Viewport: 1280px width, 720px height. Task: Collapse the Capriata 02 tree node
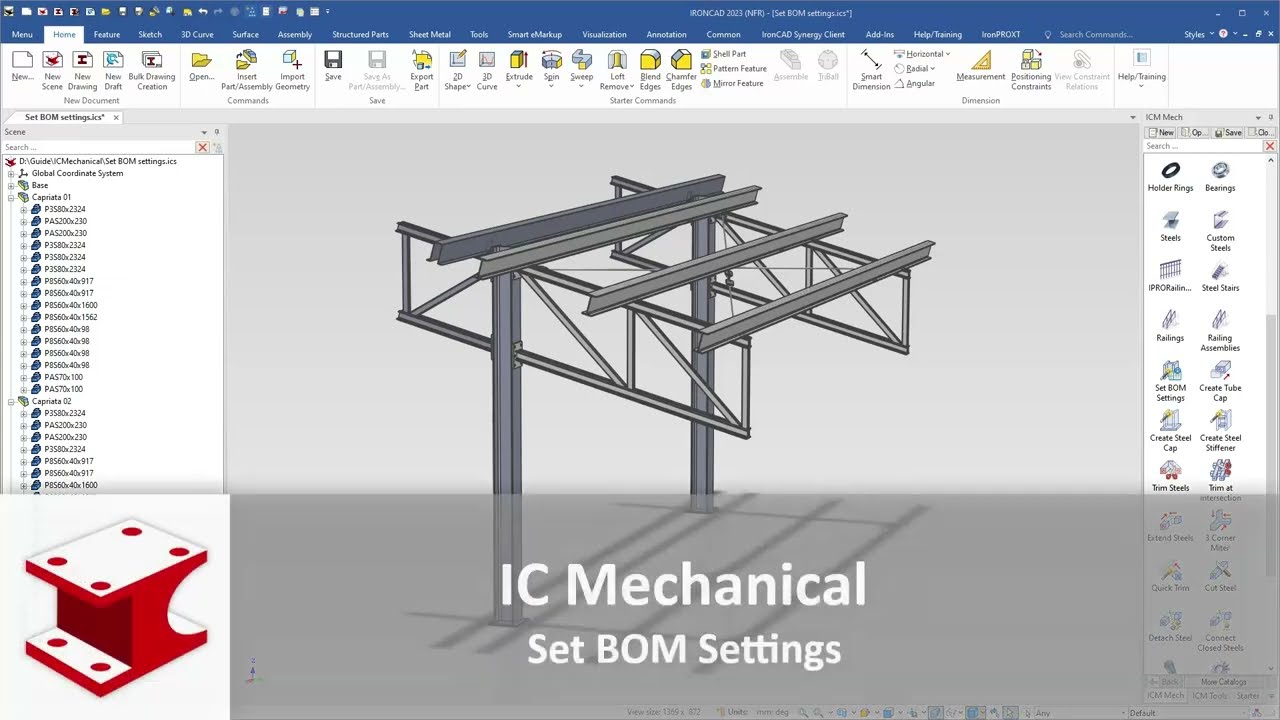[x=11, y=401]
